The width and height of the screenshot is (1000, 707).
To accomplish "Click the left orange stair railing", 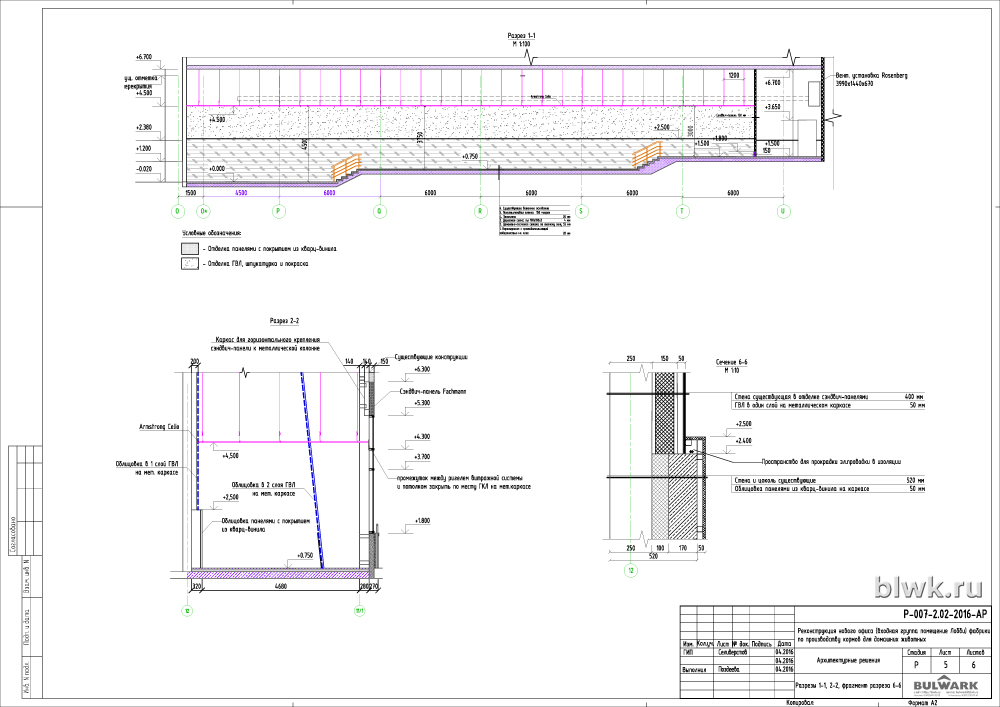I will click(x=346, y=168).
